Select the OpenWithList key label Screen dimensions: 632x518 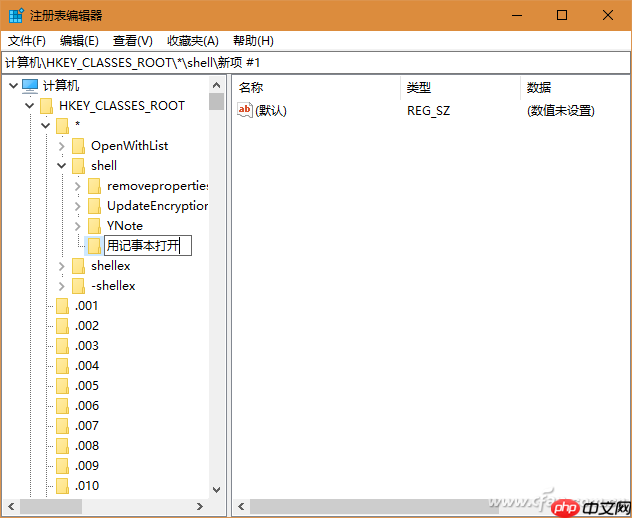click(x=130, y=146)
